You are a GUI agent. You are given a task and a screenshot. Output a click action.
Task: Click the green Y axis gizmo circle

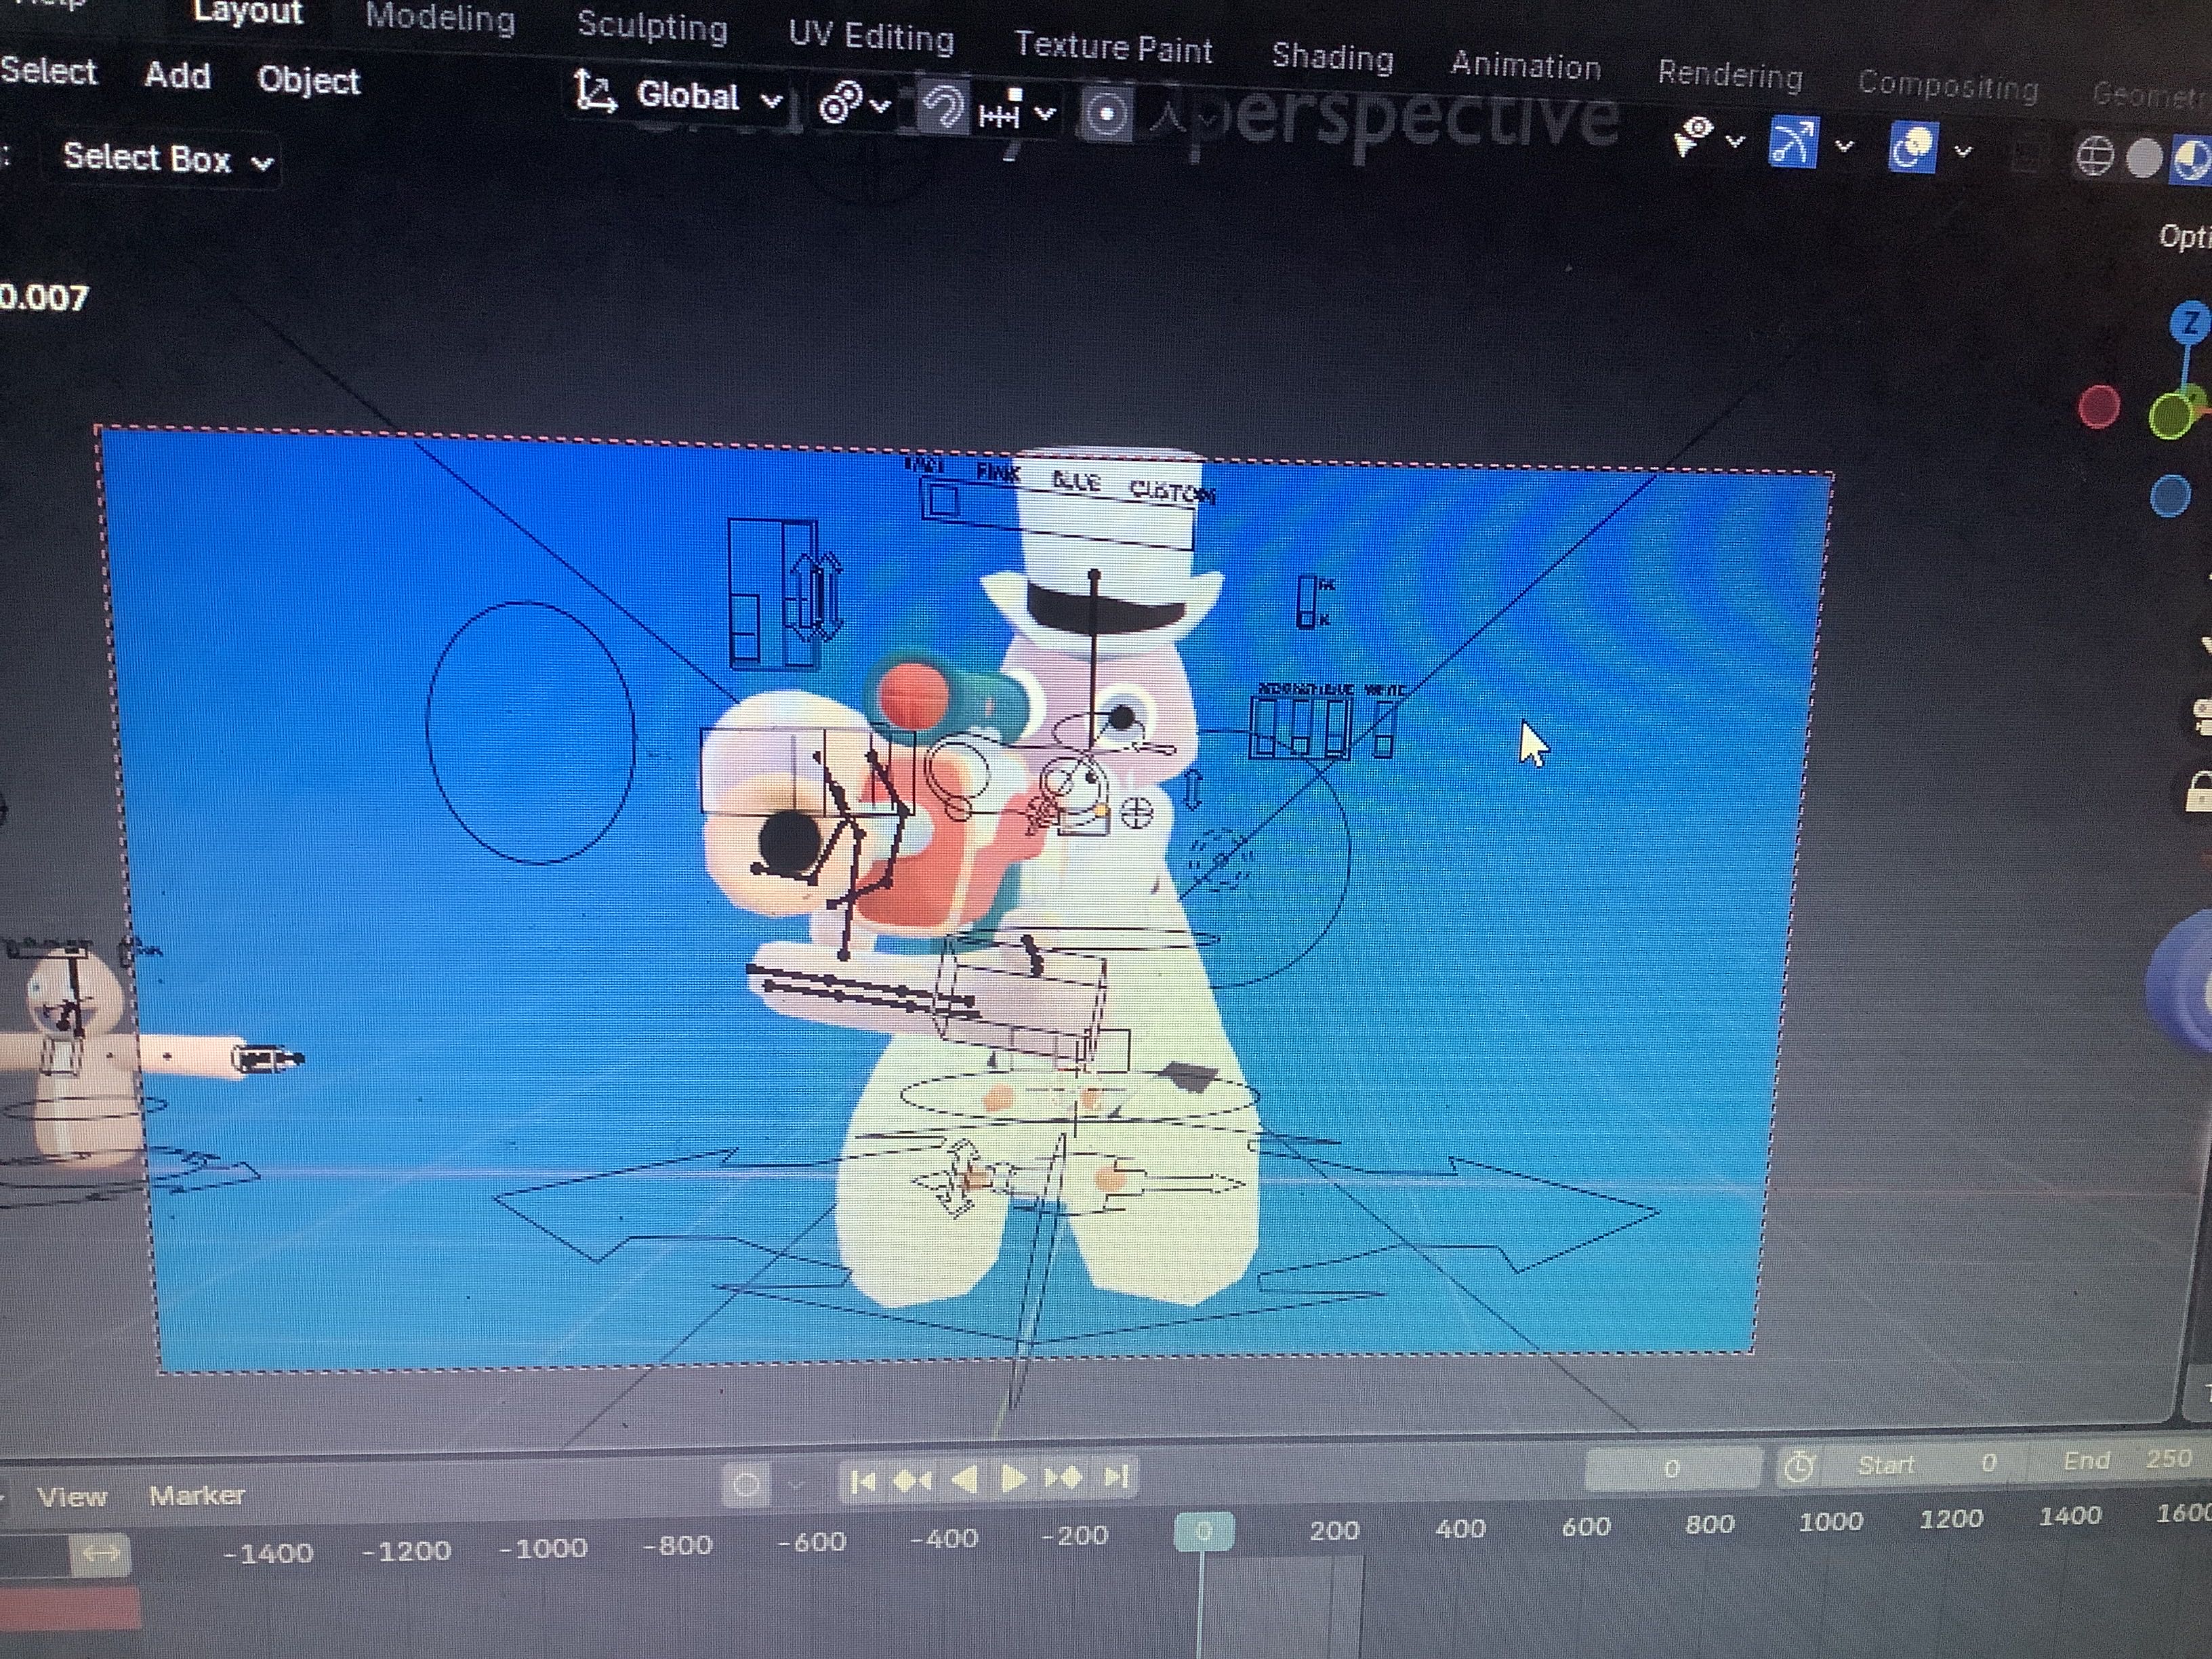pos(2170,416)
